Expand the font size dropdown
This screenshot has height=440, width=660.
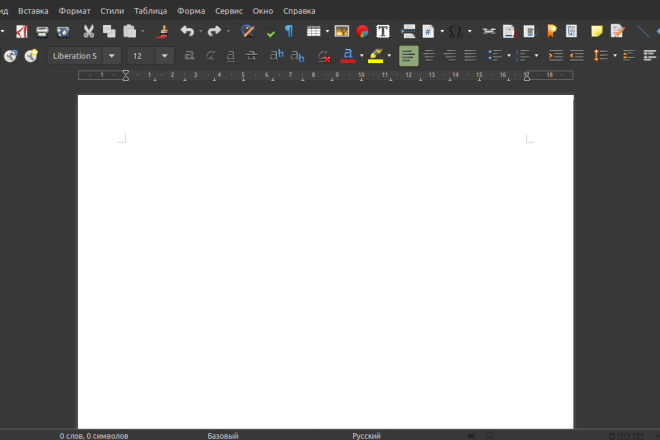pyautogui.click(x=165, y=56)
